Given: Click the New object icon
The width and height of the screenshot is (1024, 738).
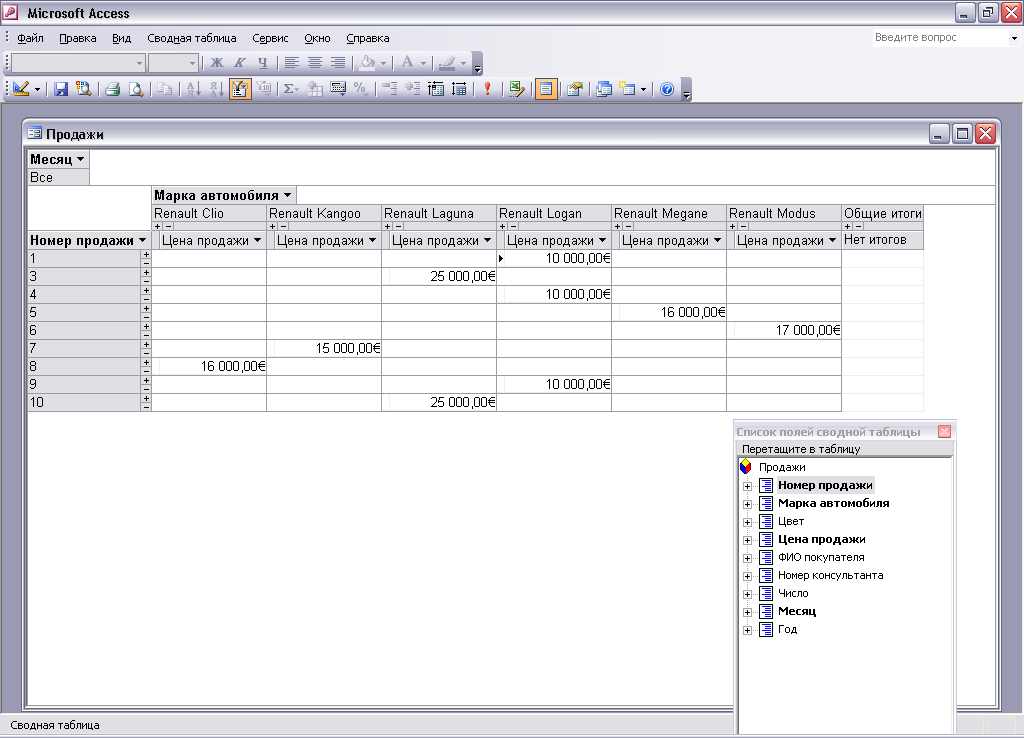Looking at the screenshot, I should (x=628, y=89).
